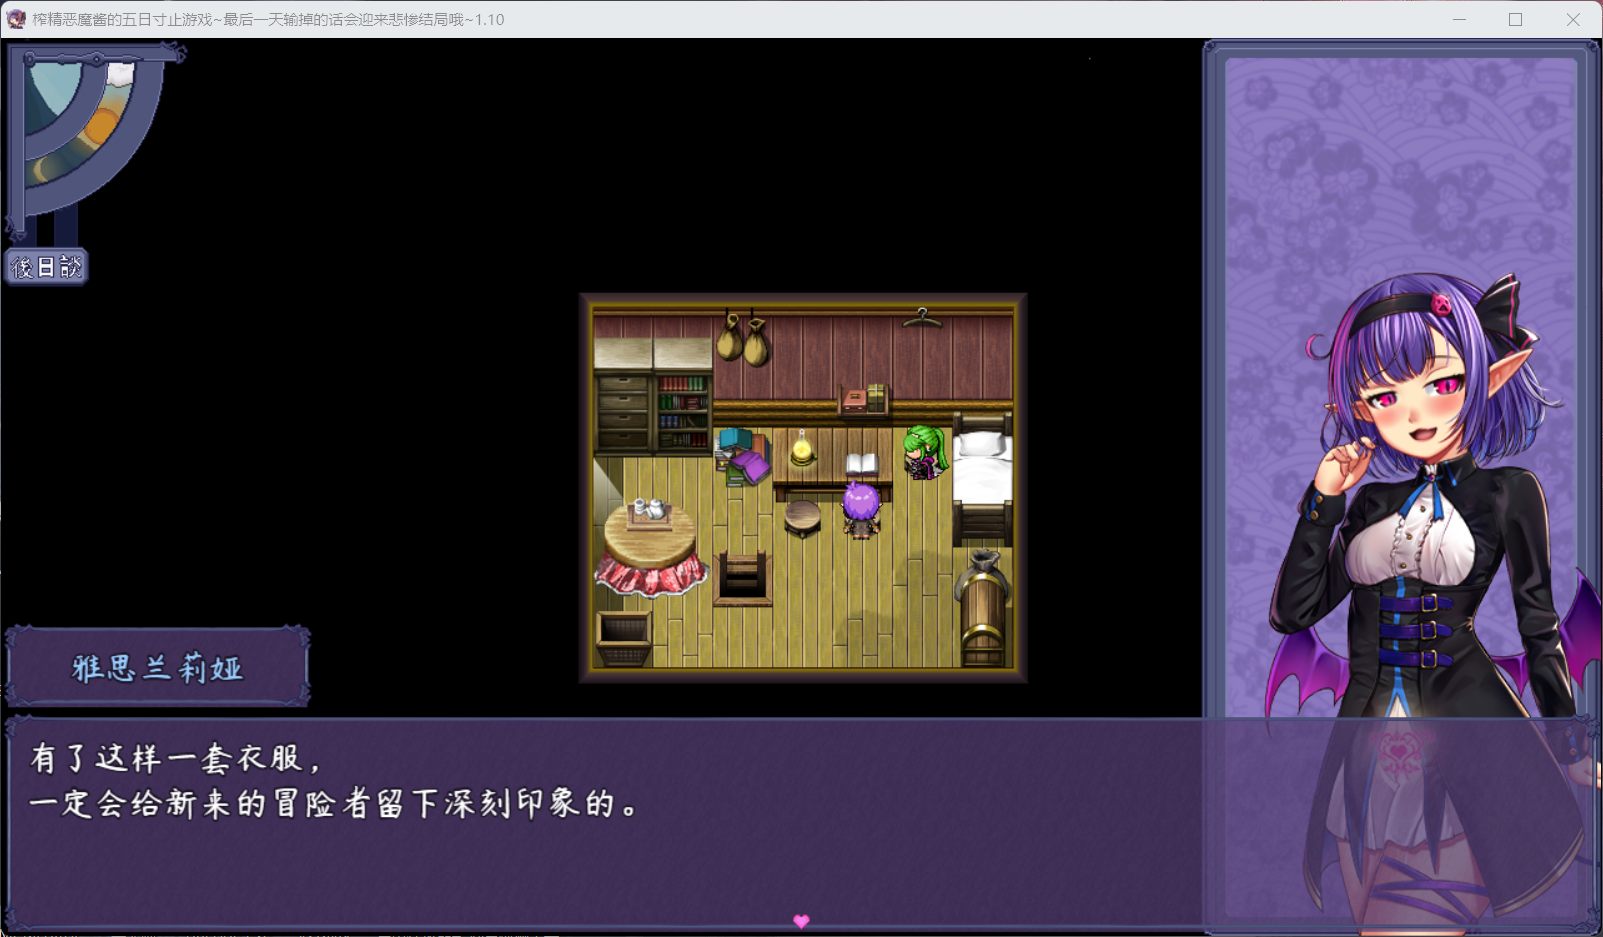This screenshot has height=937, width=1603.
Task: Click the bookshelf with colored books
Action: click(x=683, y=410)
